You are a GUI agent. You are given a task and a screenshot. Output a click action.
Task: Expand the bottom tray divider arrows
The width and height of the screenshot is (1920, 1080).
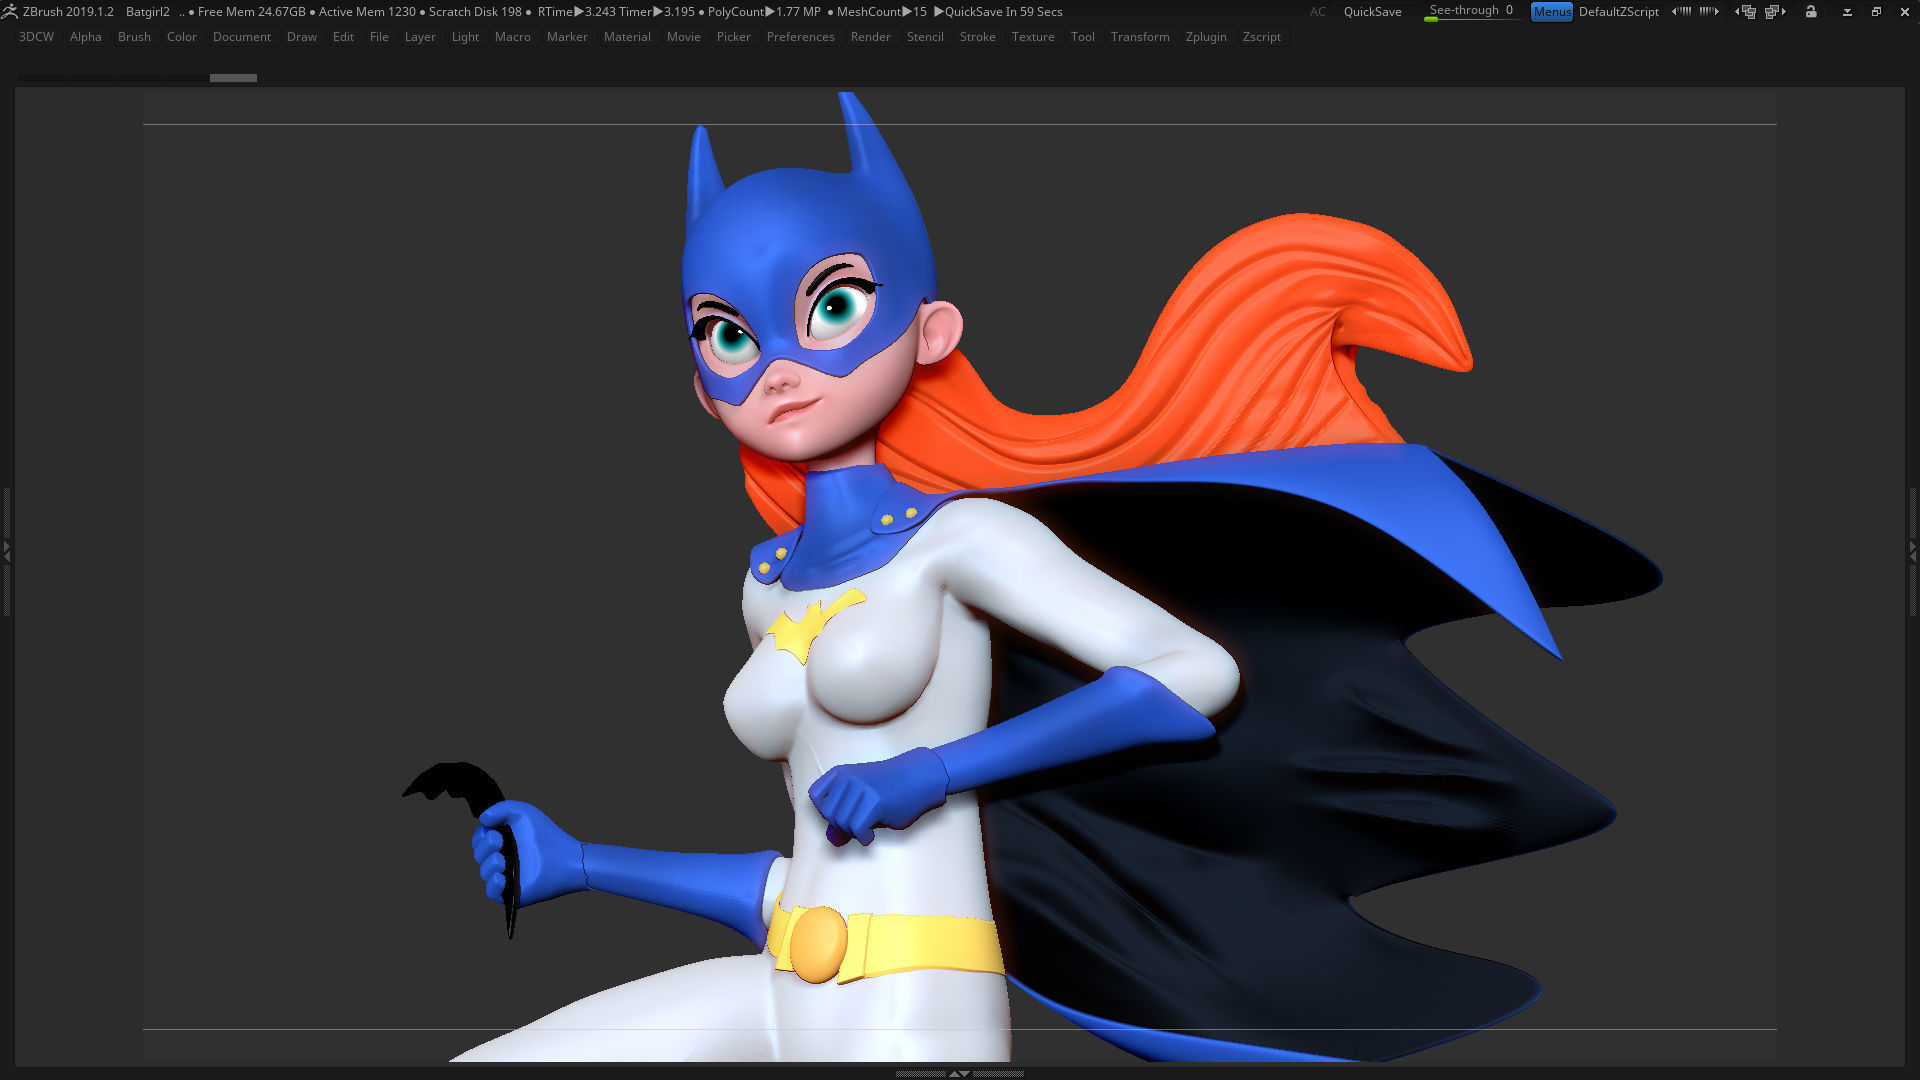(x=959, y=1073)
